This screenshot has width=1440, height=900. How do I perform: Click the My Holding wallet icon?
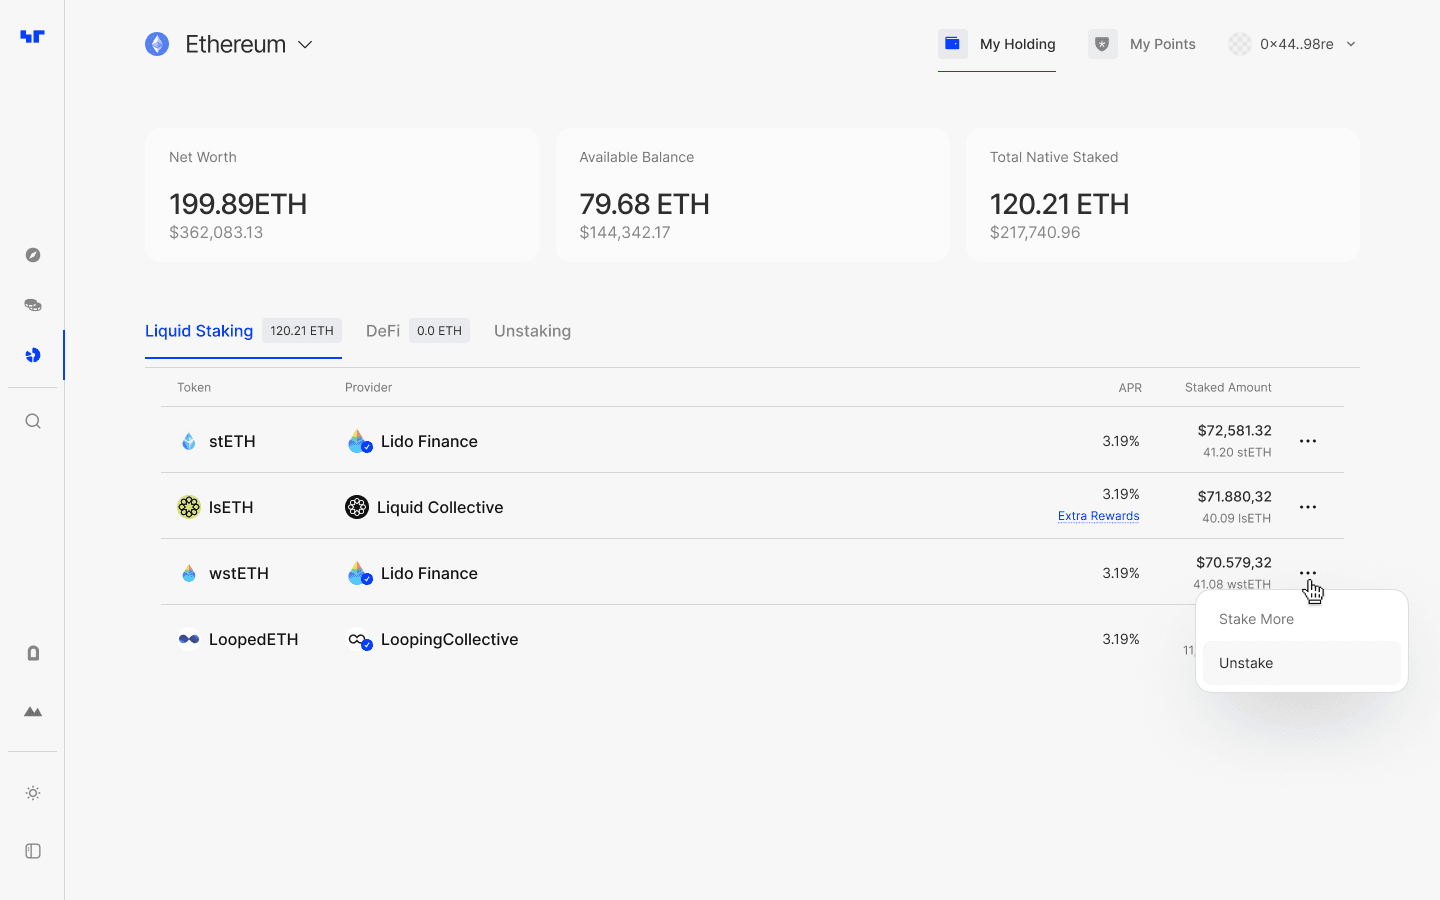pos(953,44)
